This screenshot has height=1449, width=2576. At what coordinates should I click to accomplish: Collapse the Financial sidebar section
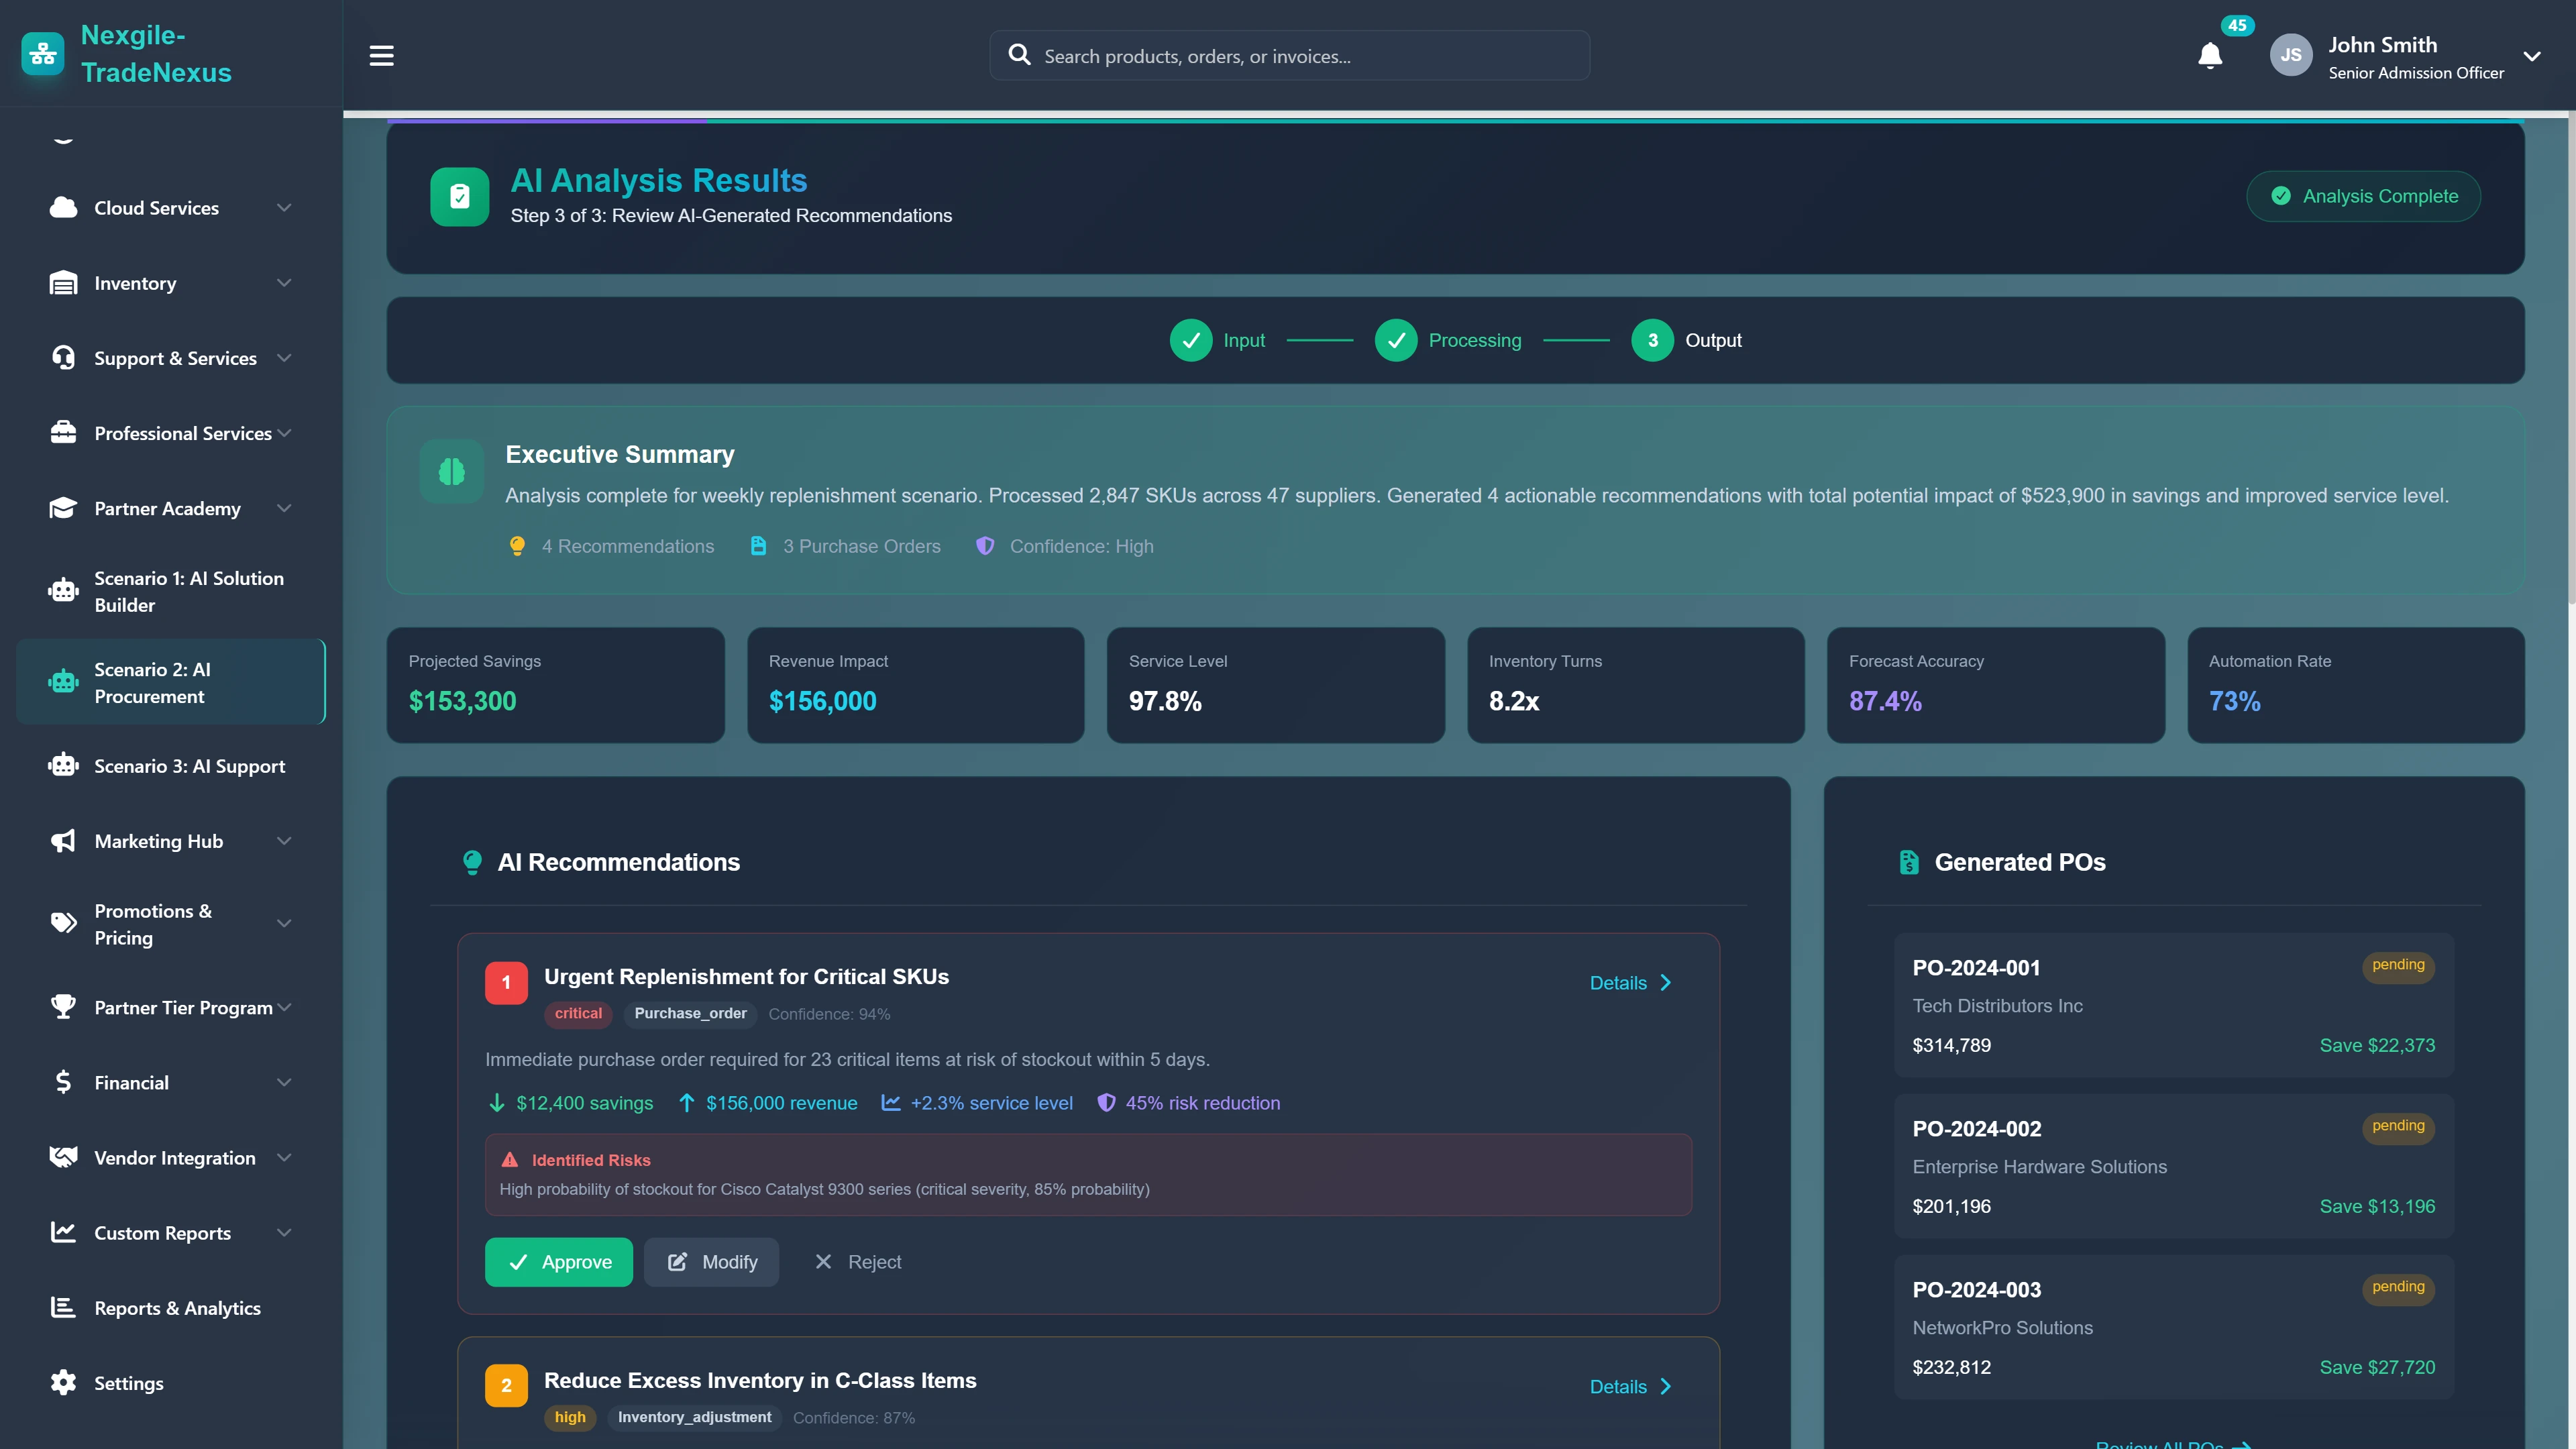pyautogui.click(x=284, y=1082)
